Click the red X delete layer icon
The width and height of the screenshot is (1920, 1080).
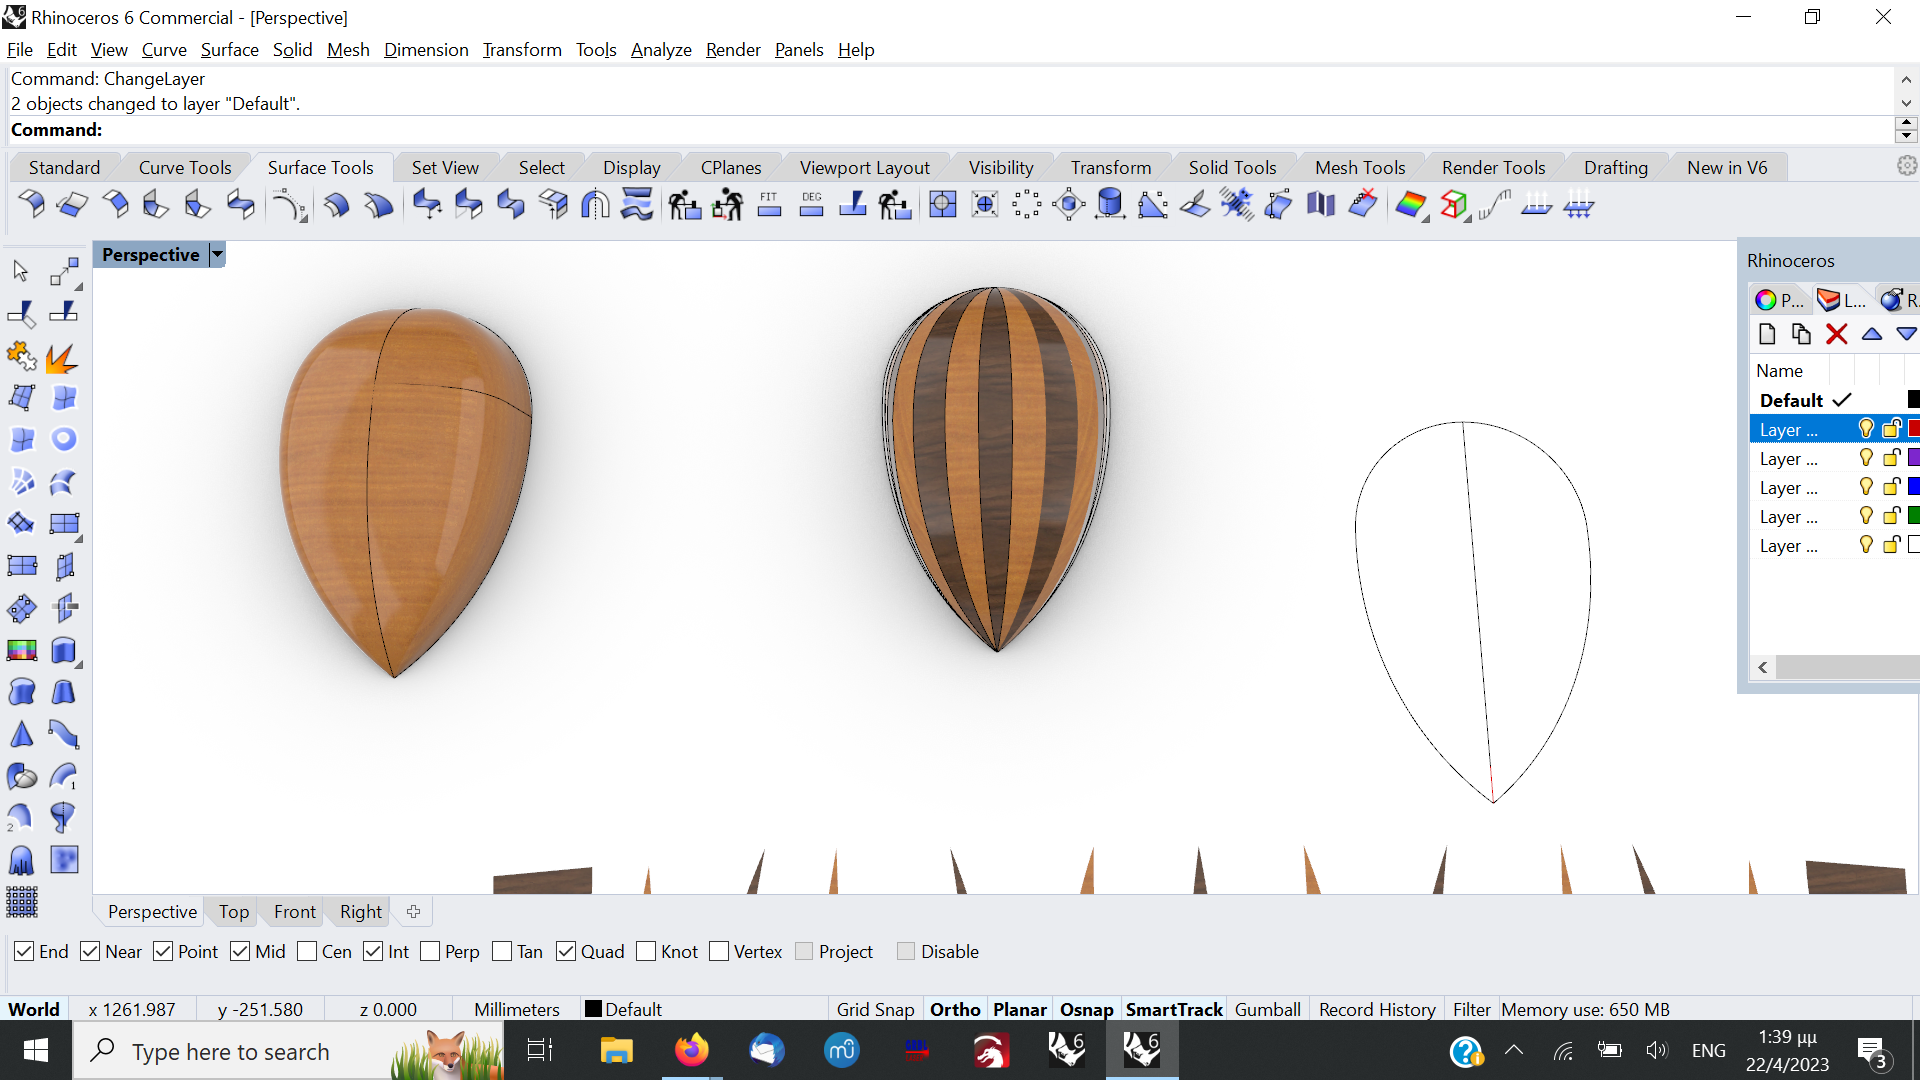click(1836, 334)
